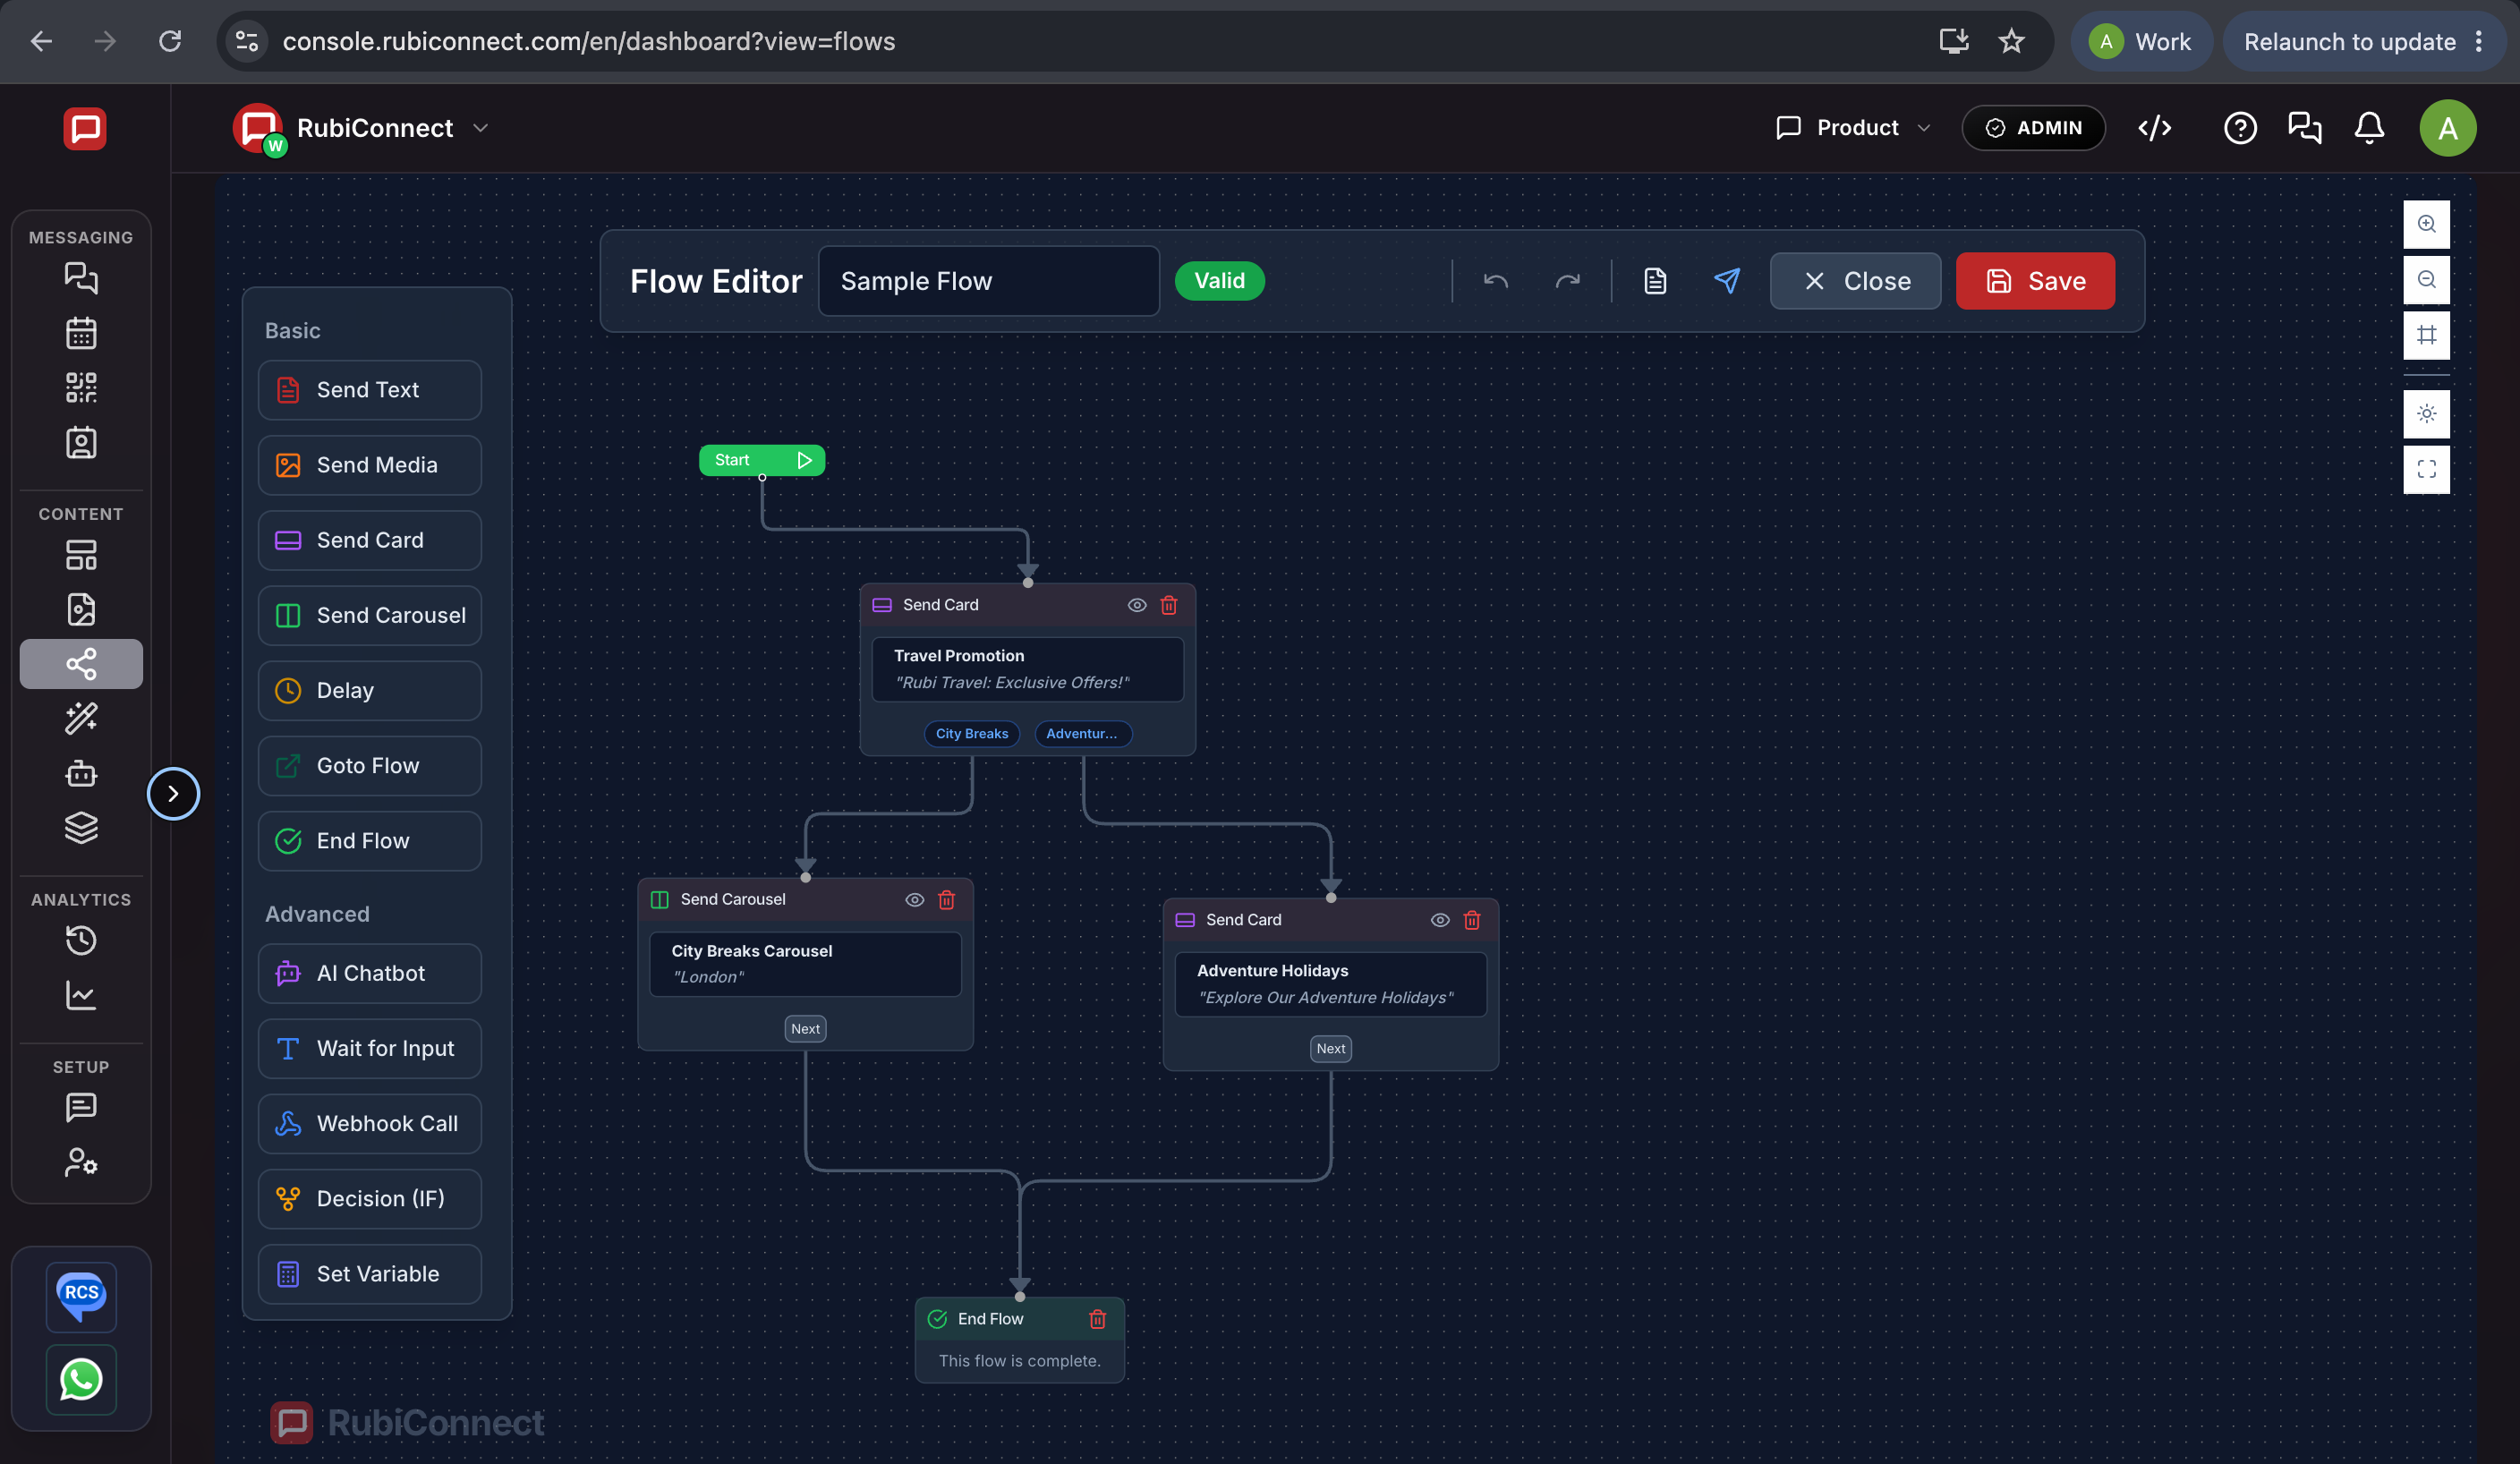The image size is (2520, 1464).
Task: Add a Webhook Call block
Action: pos(370,1123)
